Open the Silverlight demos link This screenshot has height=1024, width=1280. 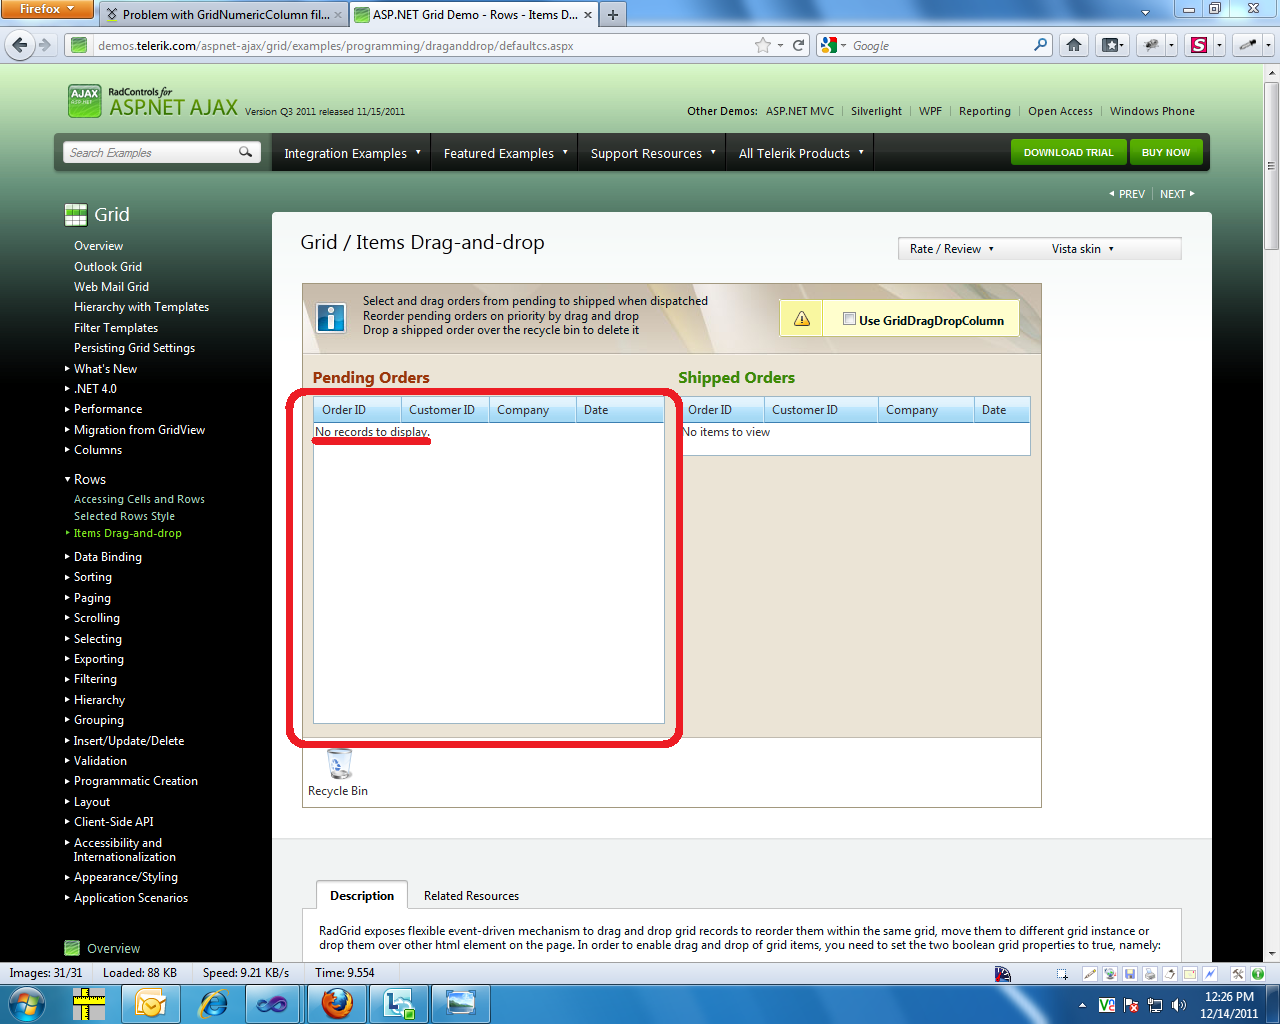coord(876,111)
